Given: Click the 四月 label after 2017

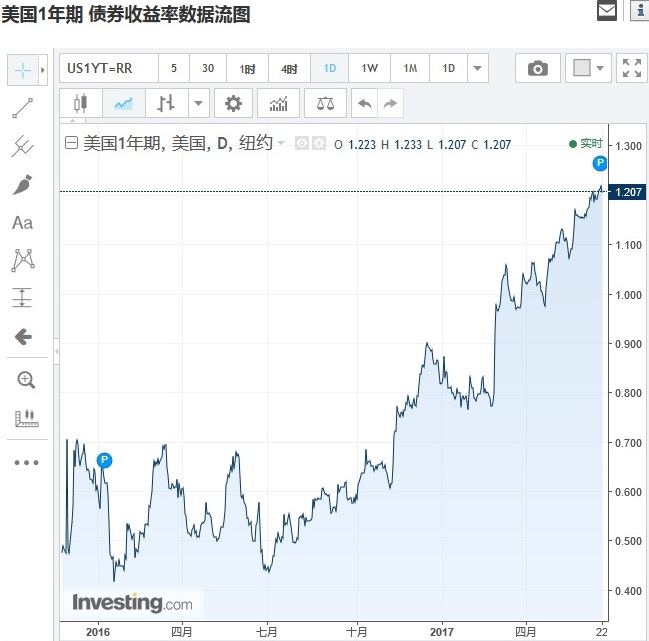Looking at the screenshot, I should tap(526, 632).
